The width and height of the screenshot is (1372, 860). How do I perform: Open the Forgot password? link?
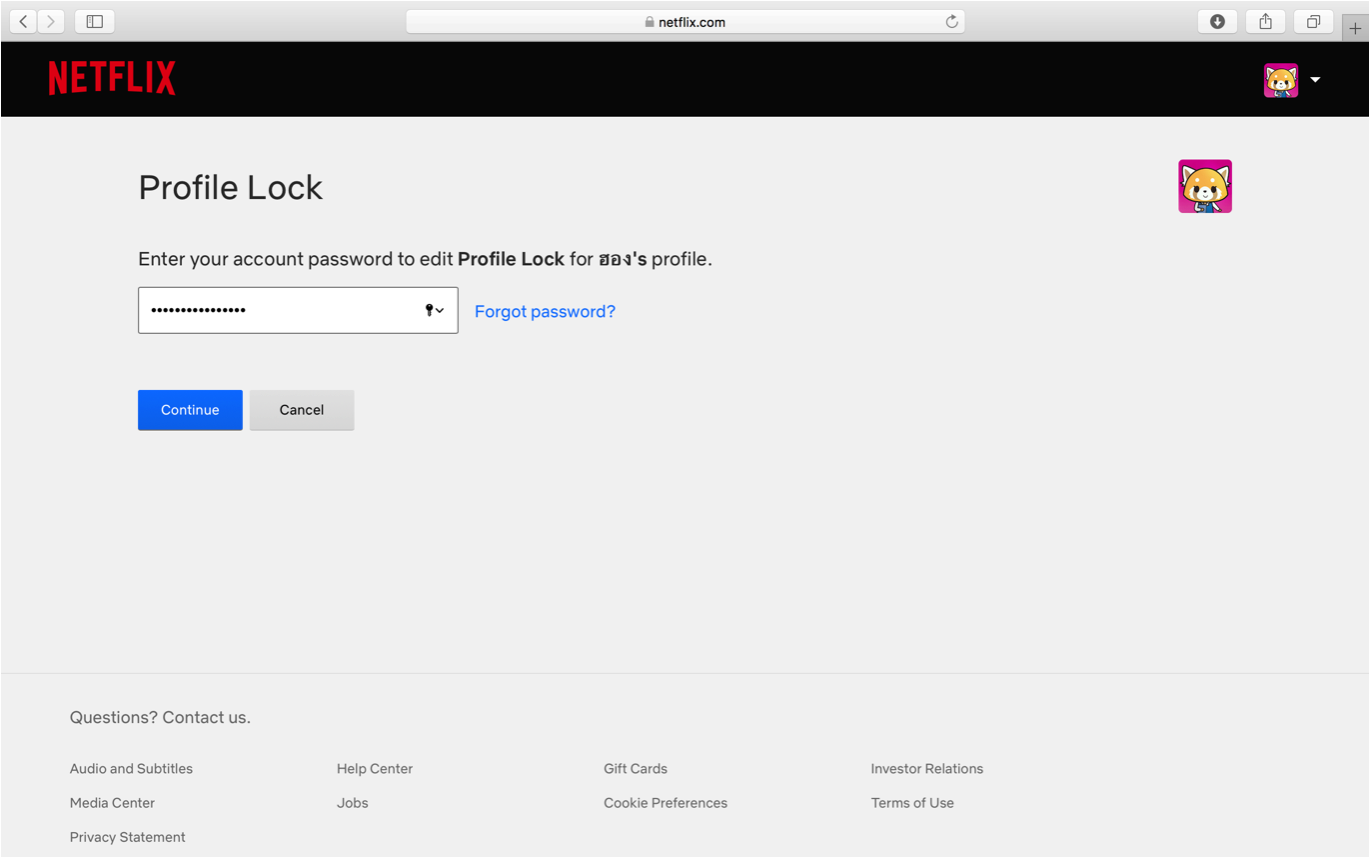(545, 312)
